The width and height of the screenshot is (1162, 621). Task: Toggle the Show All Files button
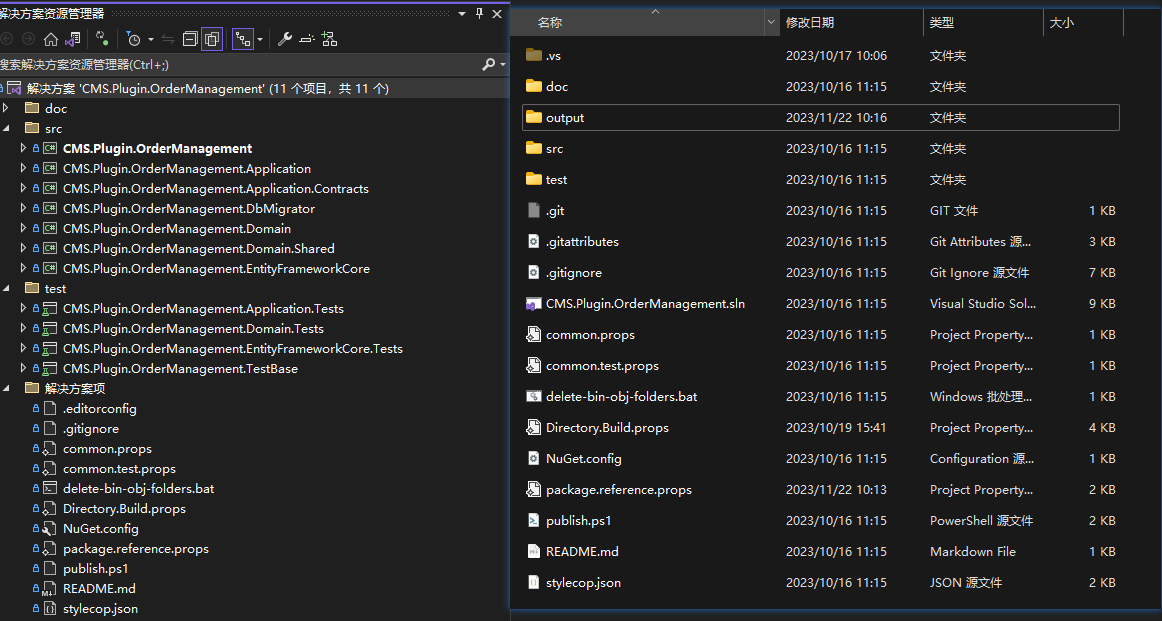pos(211,39)
